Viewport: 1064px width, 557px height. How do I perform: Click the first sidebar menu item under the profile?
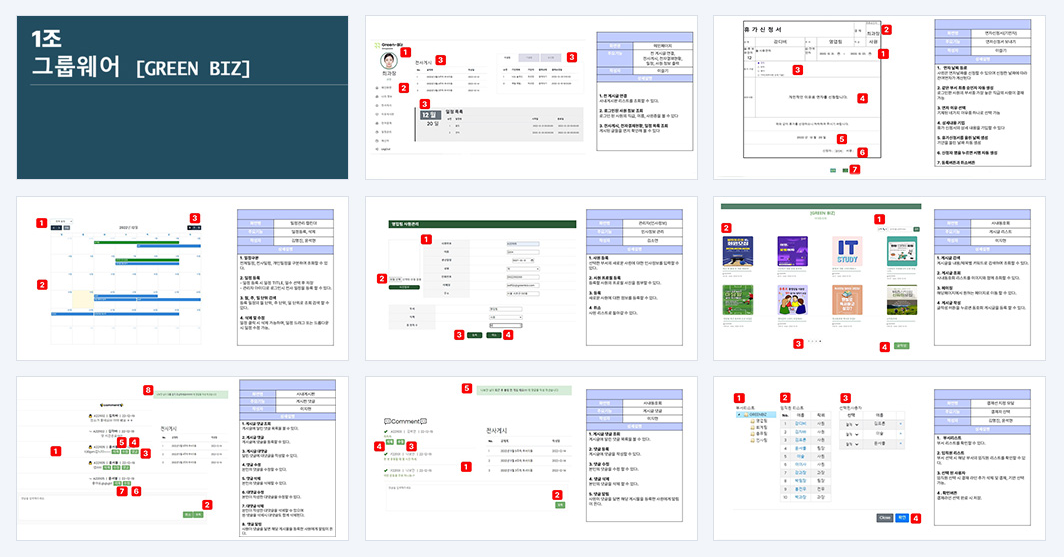[x=385, y=88]
